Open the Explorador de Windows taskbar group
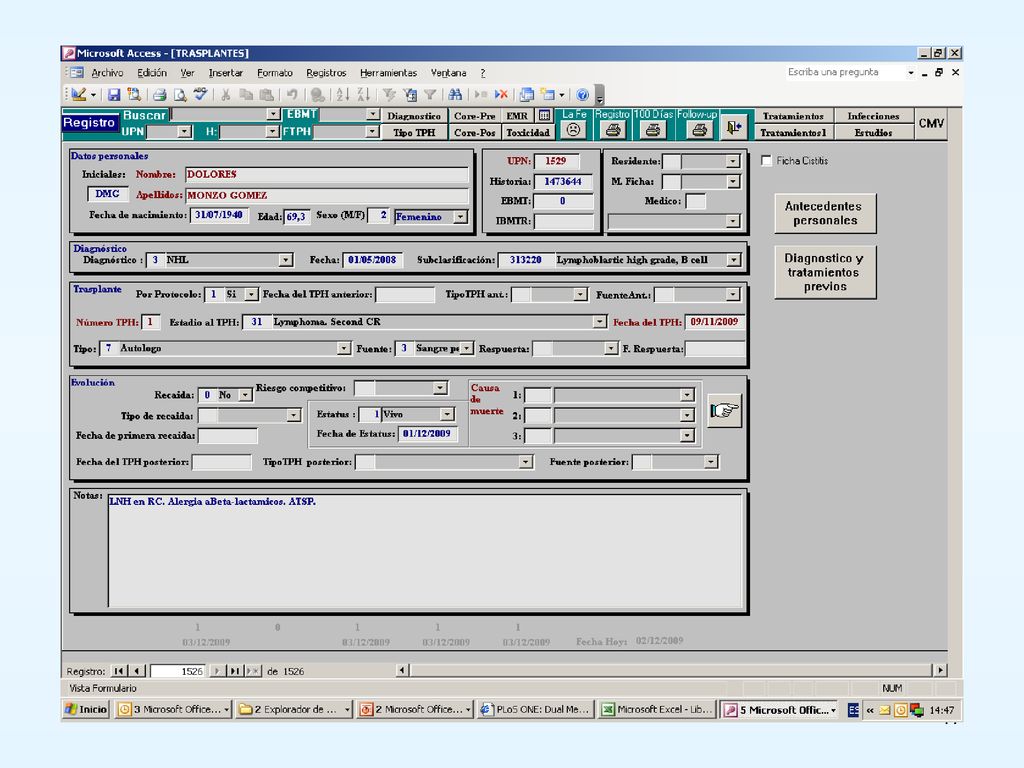This screenshot has width=1024, height=768. click(294, 709)
